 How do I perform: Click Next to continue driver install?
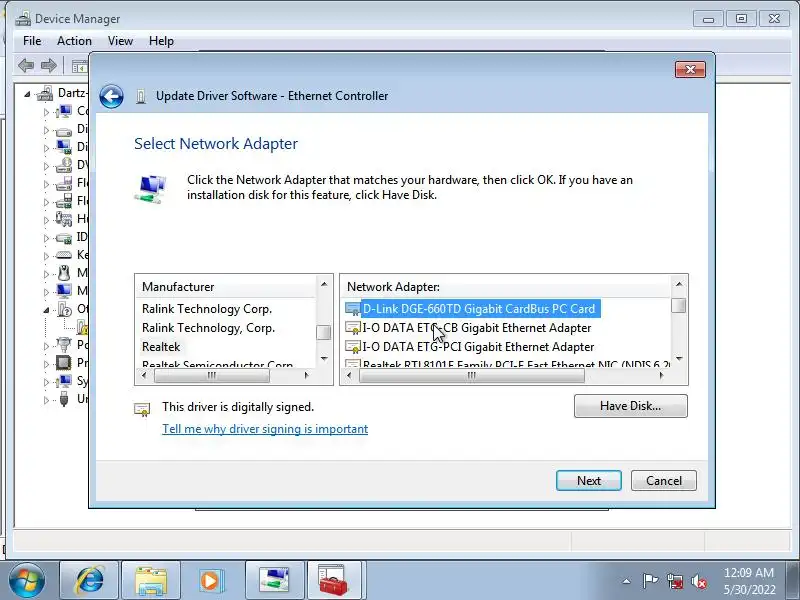(589, 481)
